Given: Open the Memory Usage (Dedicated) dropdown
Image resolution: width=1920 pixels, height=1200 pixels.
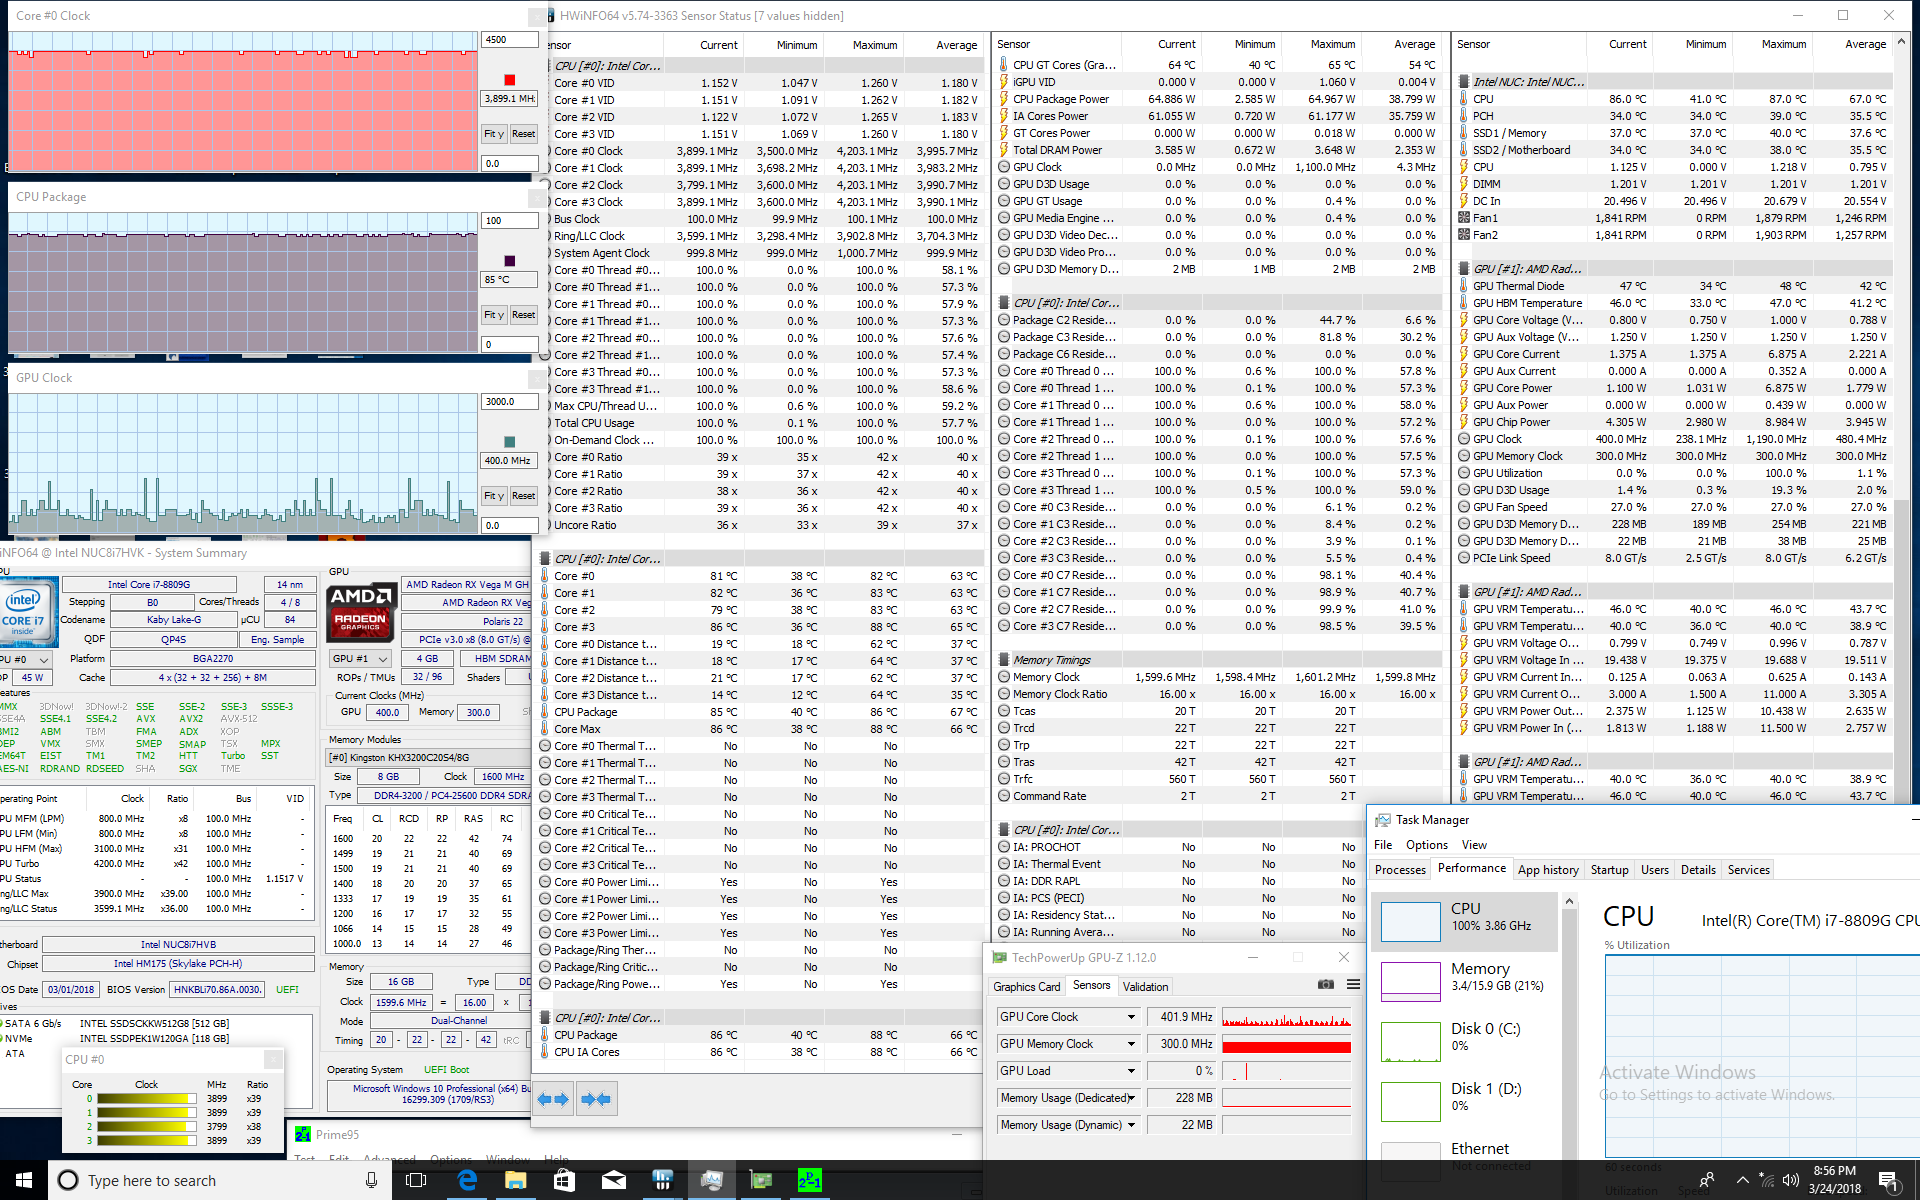Looking at the screenshot, I should (1131, 1098).
